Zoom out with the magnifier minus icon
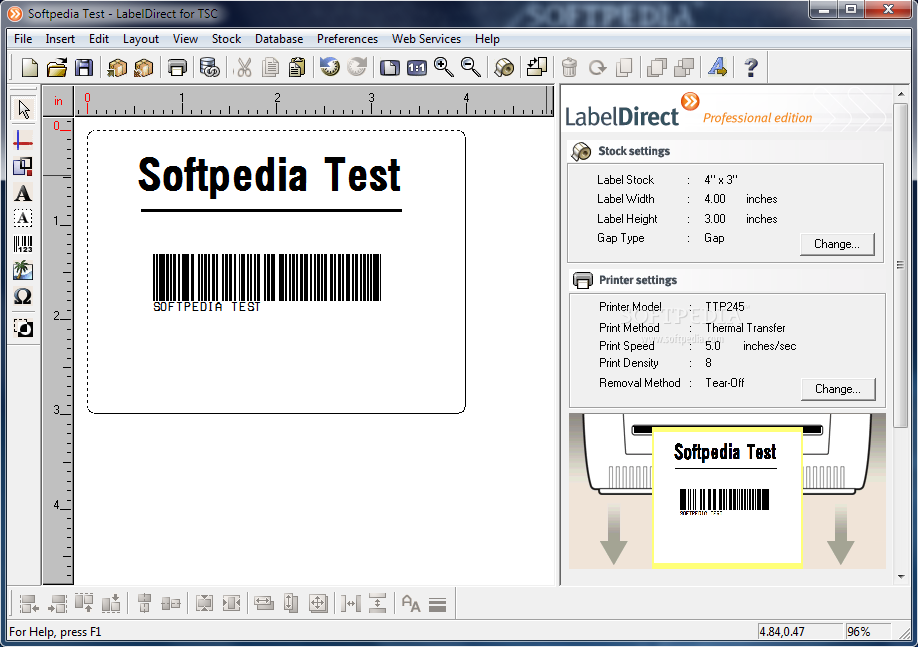 (471, 67)
